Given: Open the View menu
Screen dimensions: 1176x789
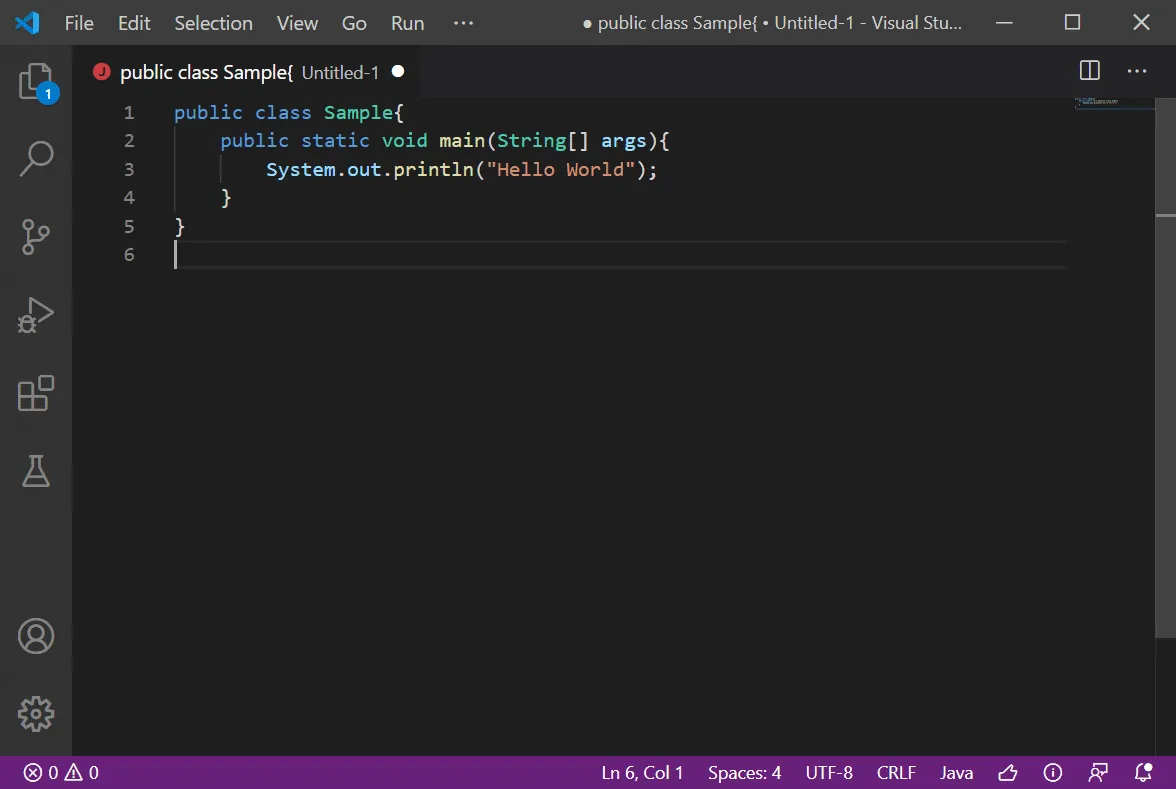Looking at the screenshot, I should (297, 23).
